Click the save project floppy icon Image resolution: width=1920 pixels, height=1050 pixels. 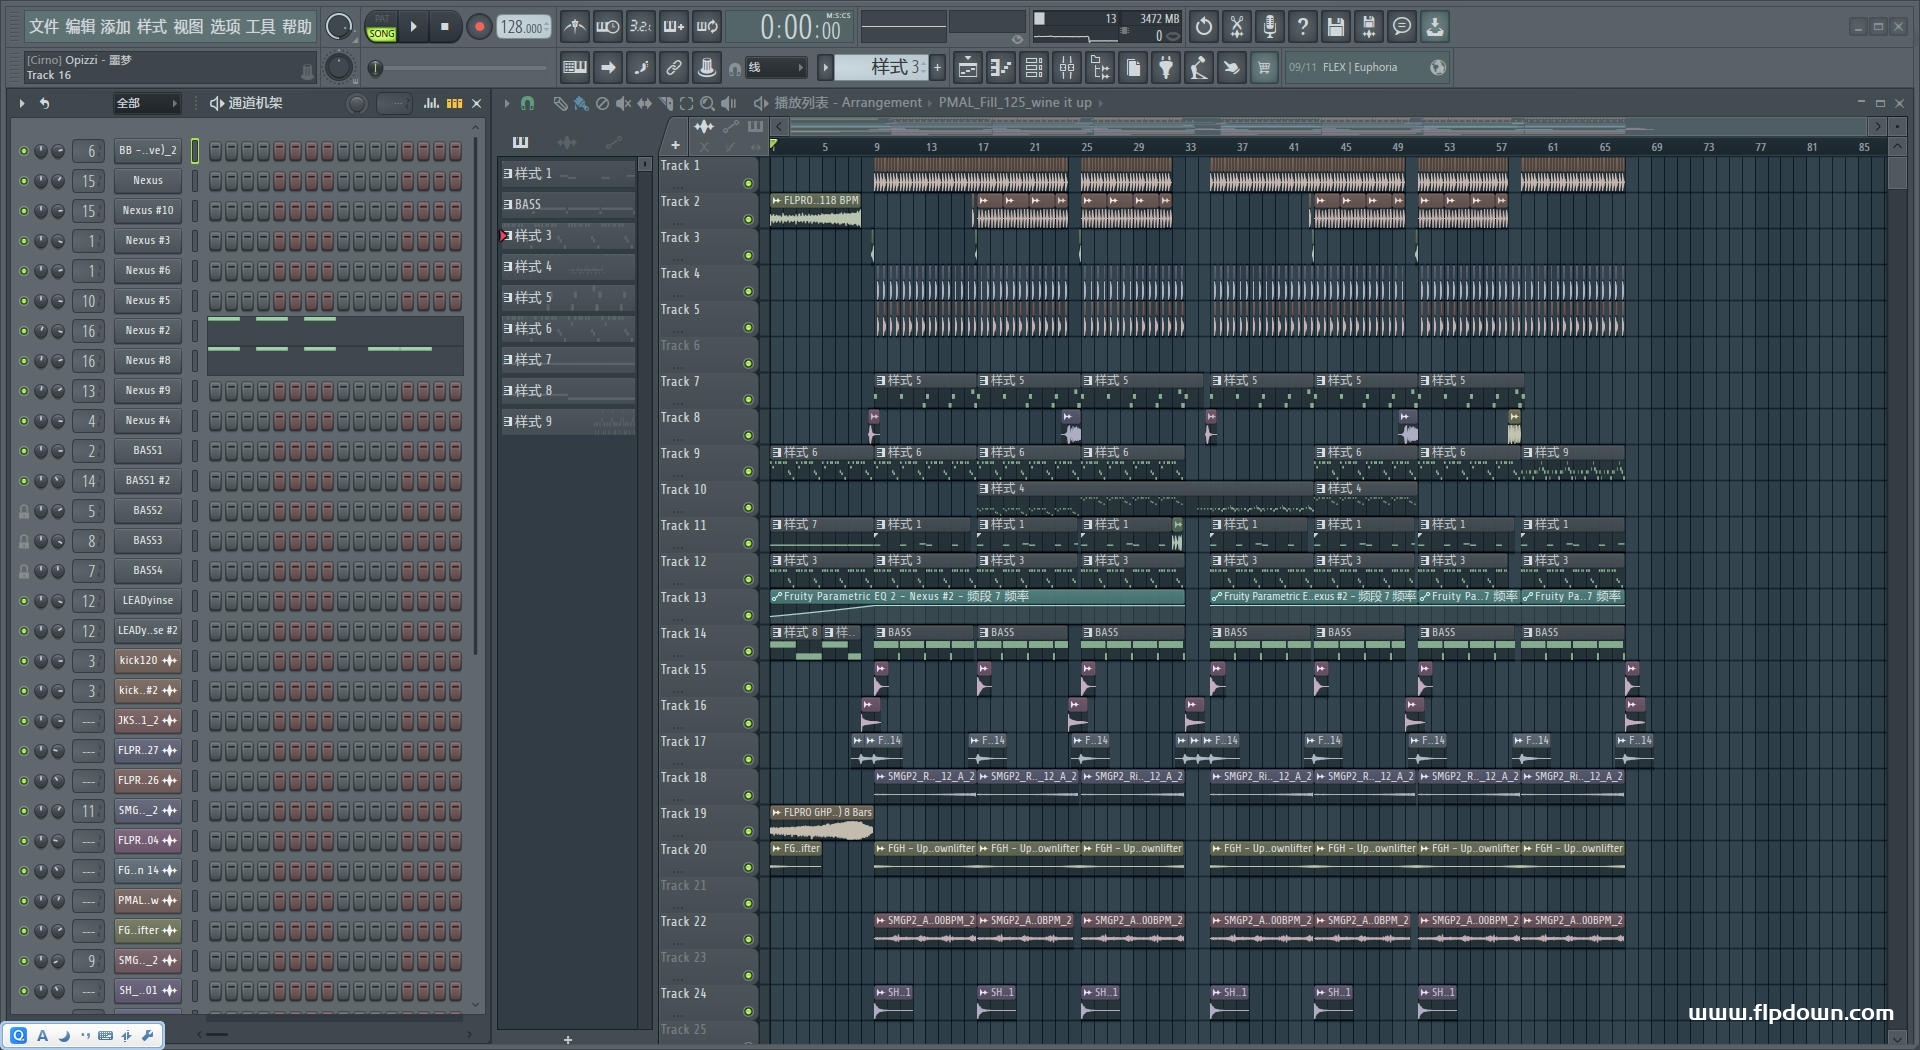tap(1335, 27)
